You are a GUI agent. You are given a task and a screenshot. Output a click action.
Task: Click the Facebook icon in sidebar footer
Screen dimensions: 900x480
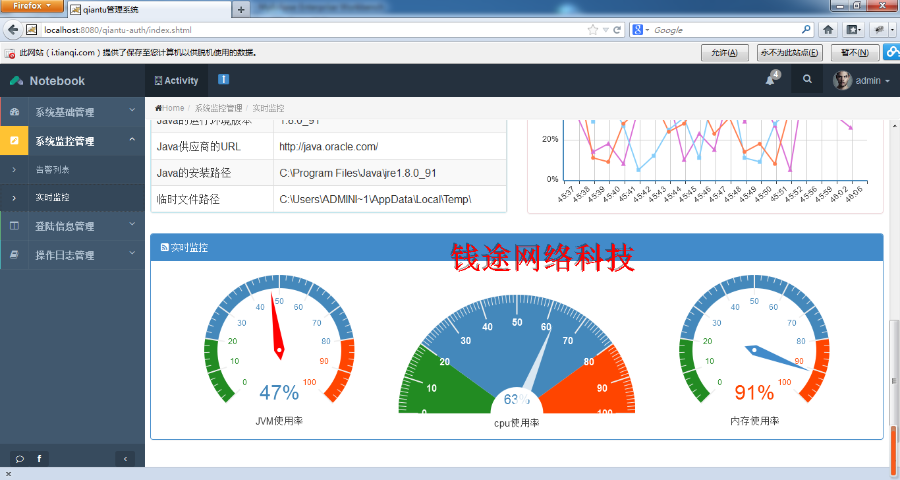[39, 459]
